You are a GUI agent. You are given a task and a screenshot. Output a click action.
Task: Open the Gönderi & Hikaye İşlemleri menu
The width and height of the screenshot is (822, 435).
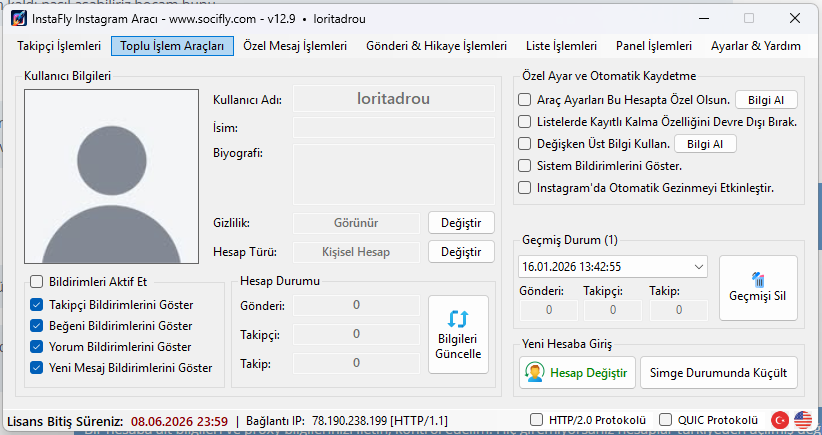click(436, 46)
